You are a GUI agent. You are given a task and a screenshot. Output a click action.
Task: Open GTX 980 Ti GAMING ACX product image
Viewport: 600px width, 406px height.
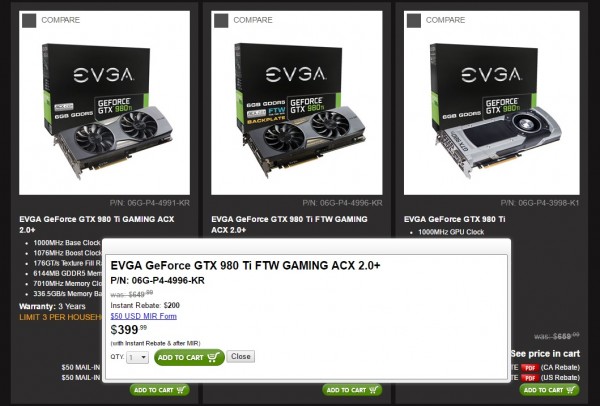pyautogui.click(x=104, y=103)
